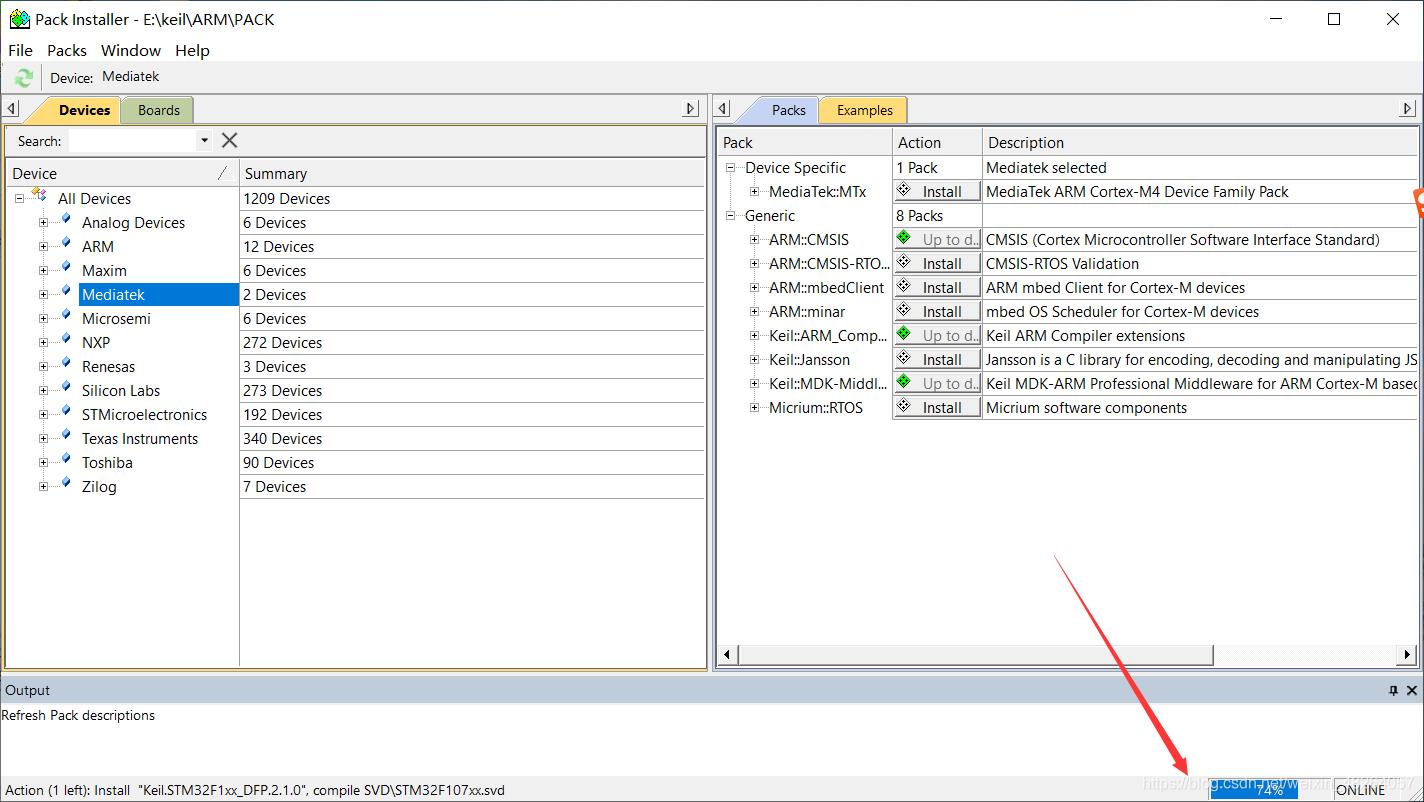Install the Keil::Jansson pack
The height and width of the screenshot is (802, 1424).
(937, 360)
